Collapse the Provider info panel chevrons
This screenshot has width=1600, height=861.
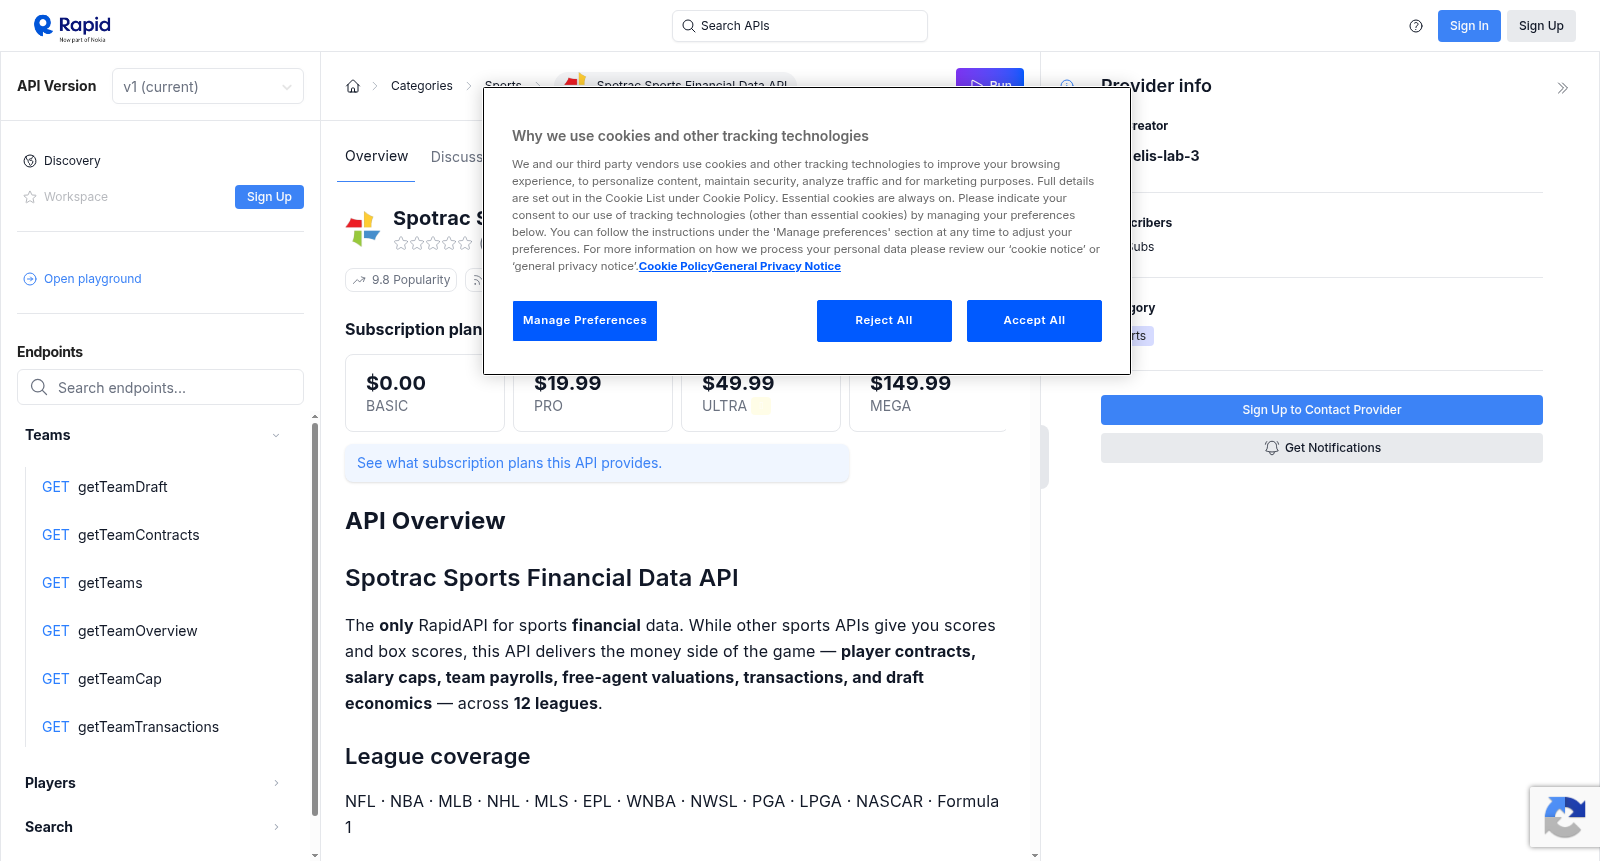pos(1563,88)
